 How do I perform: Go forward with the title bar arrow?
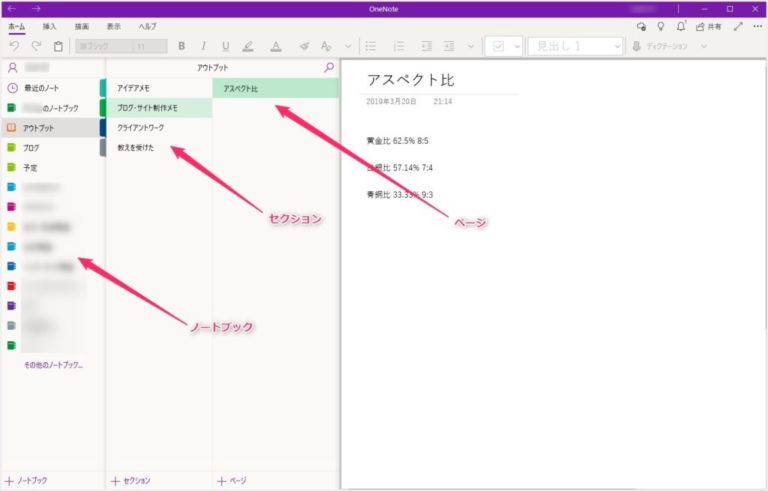click(x=36, y=9)
